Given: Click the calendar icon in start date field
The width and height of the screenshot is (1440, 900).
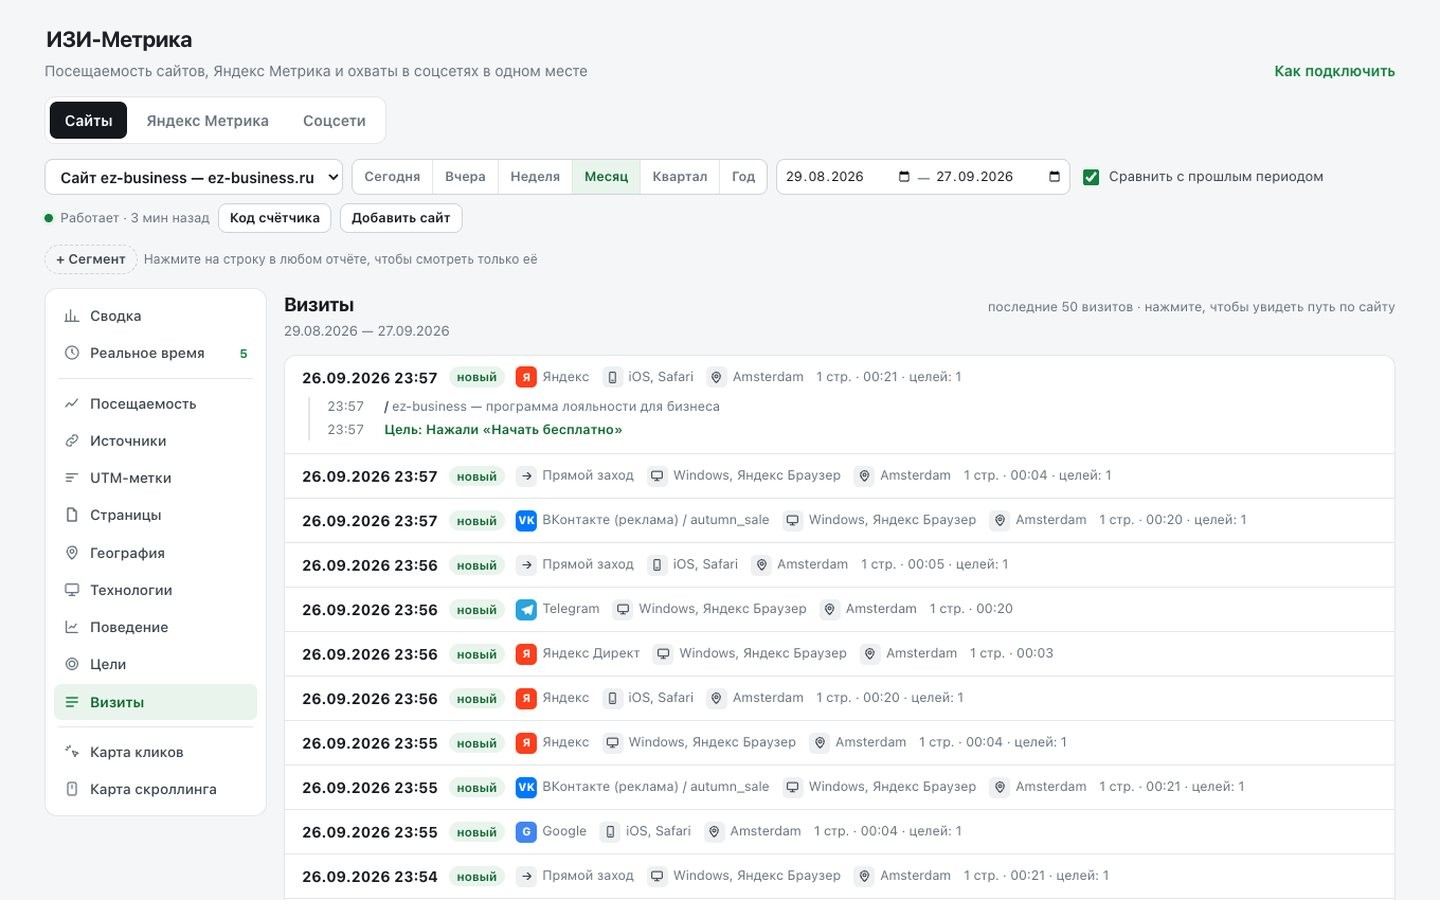Looking at the screenshot, I should click(x=904, y=177).
